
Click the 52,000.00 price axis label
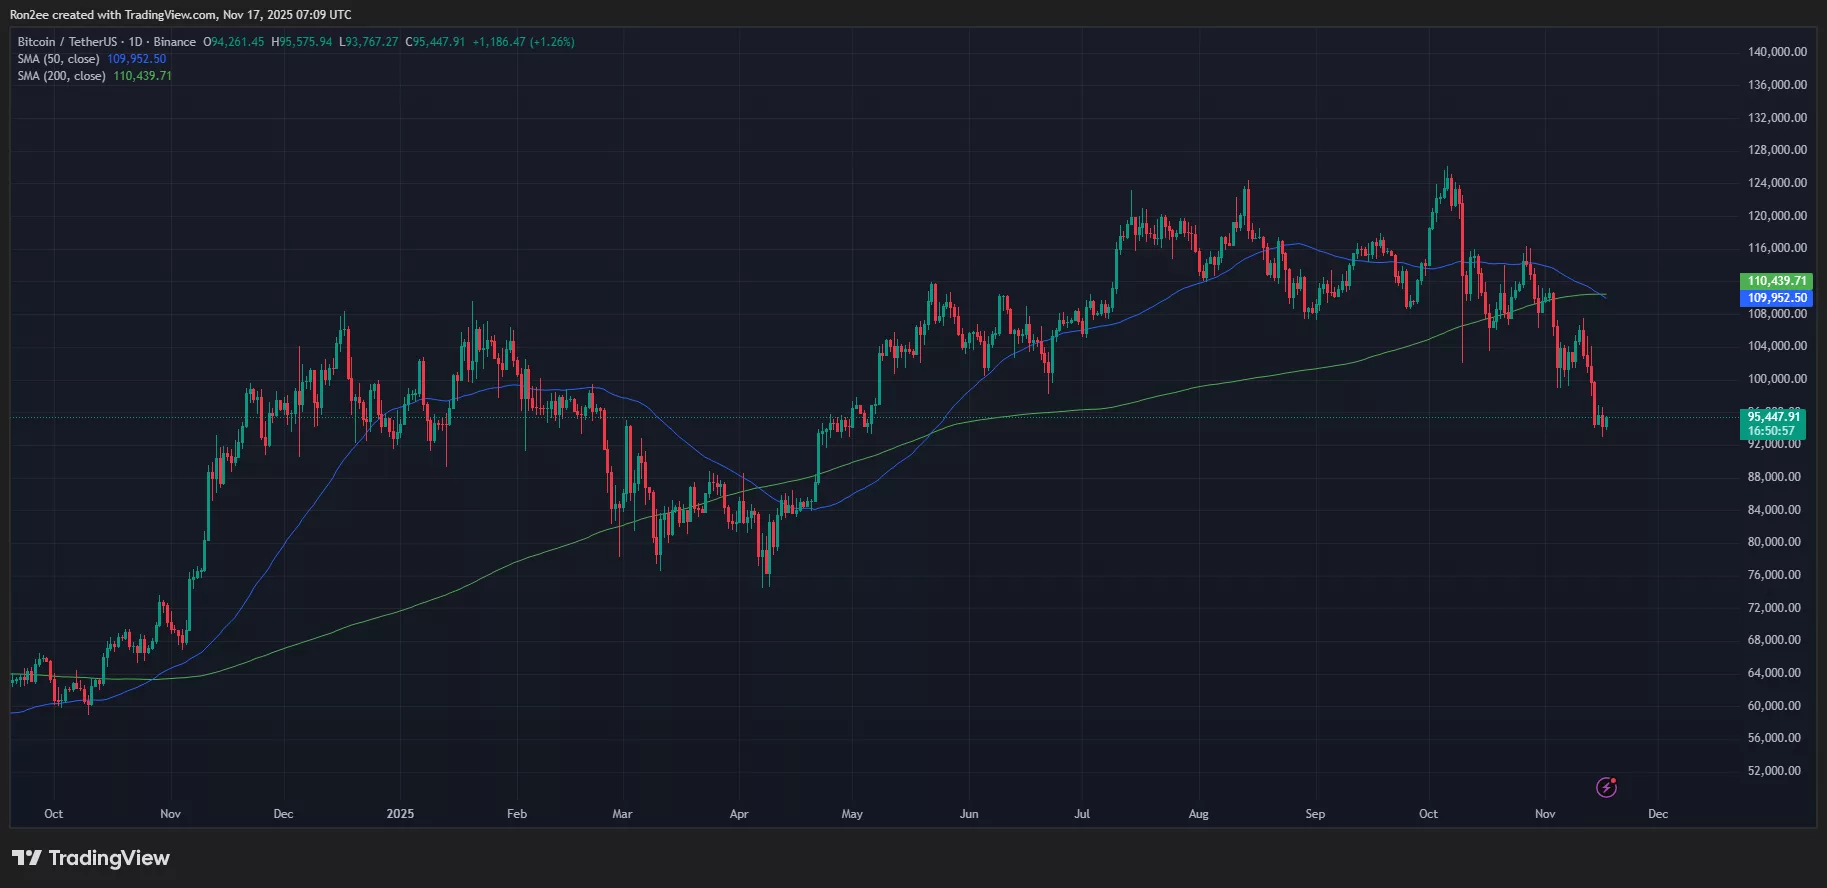point(1776,771)
